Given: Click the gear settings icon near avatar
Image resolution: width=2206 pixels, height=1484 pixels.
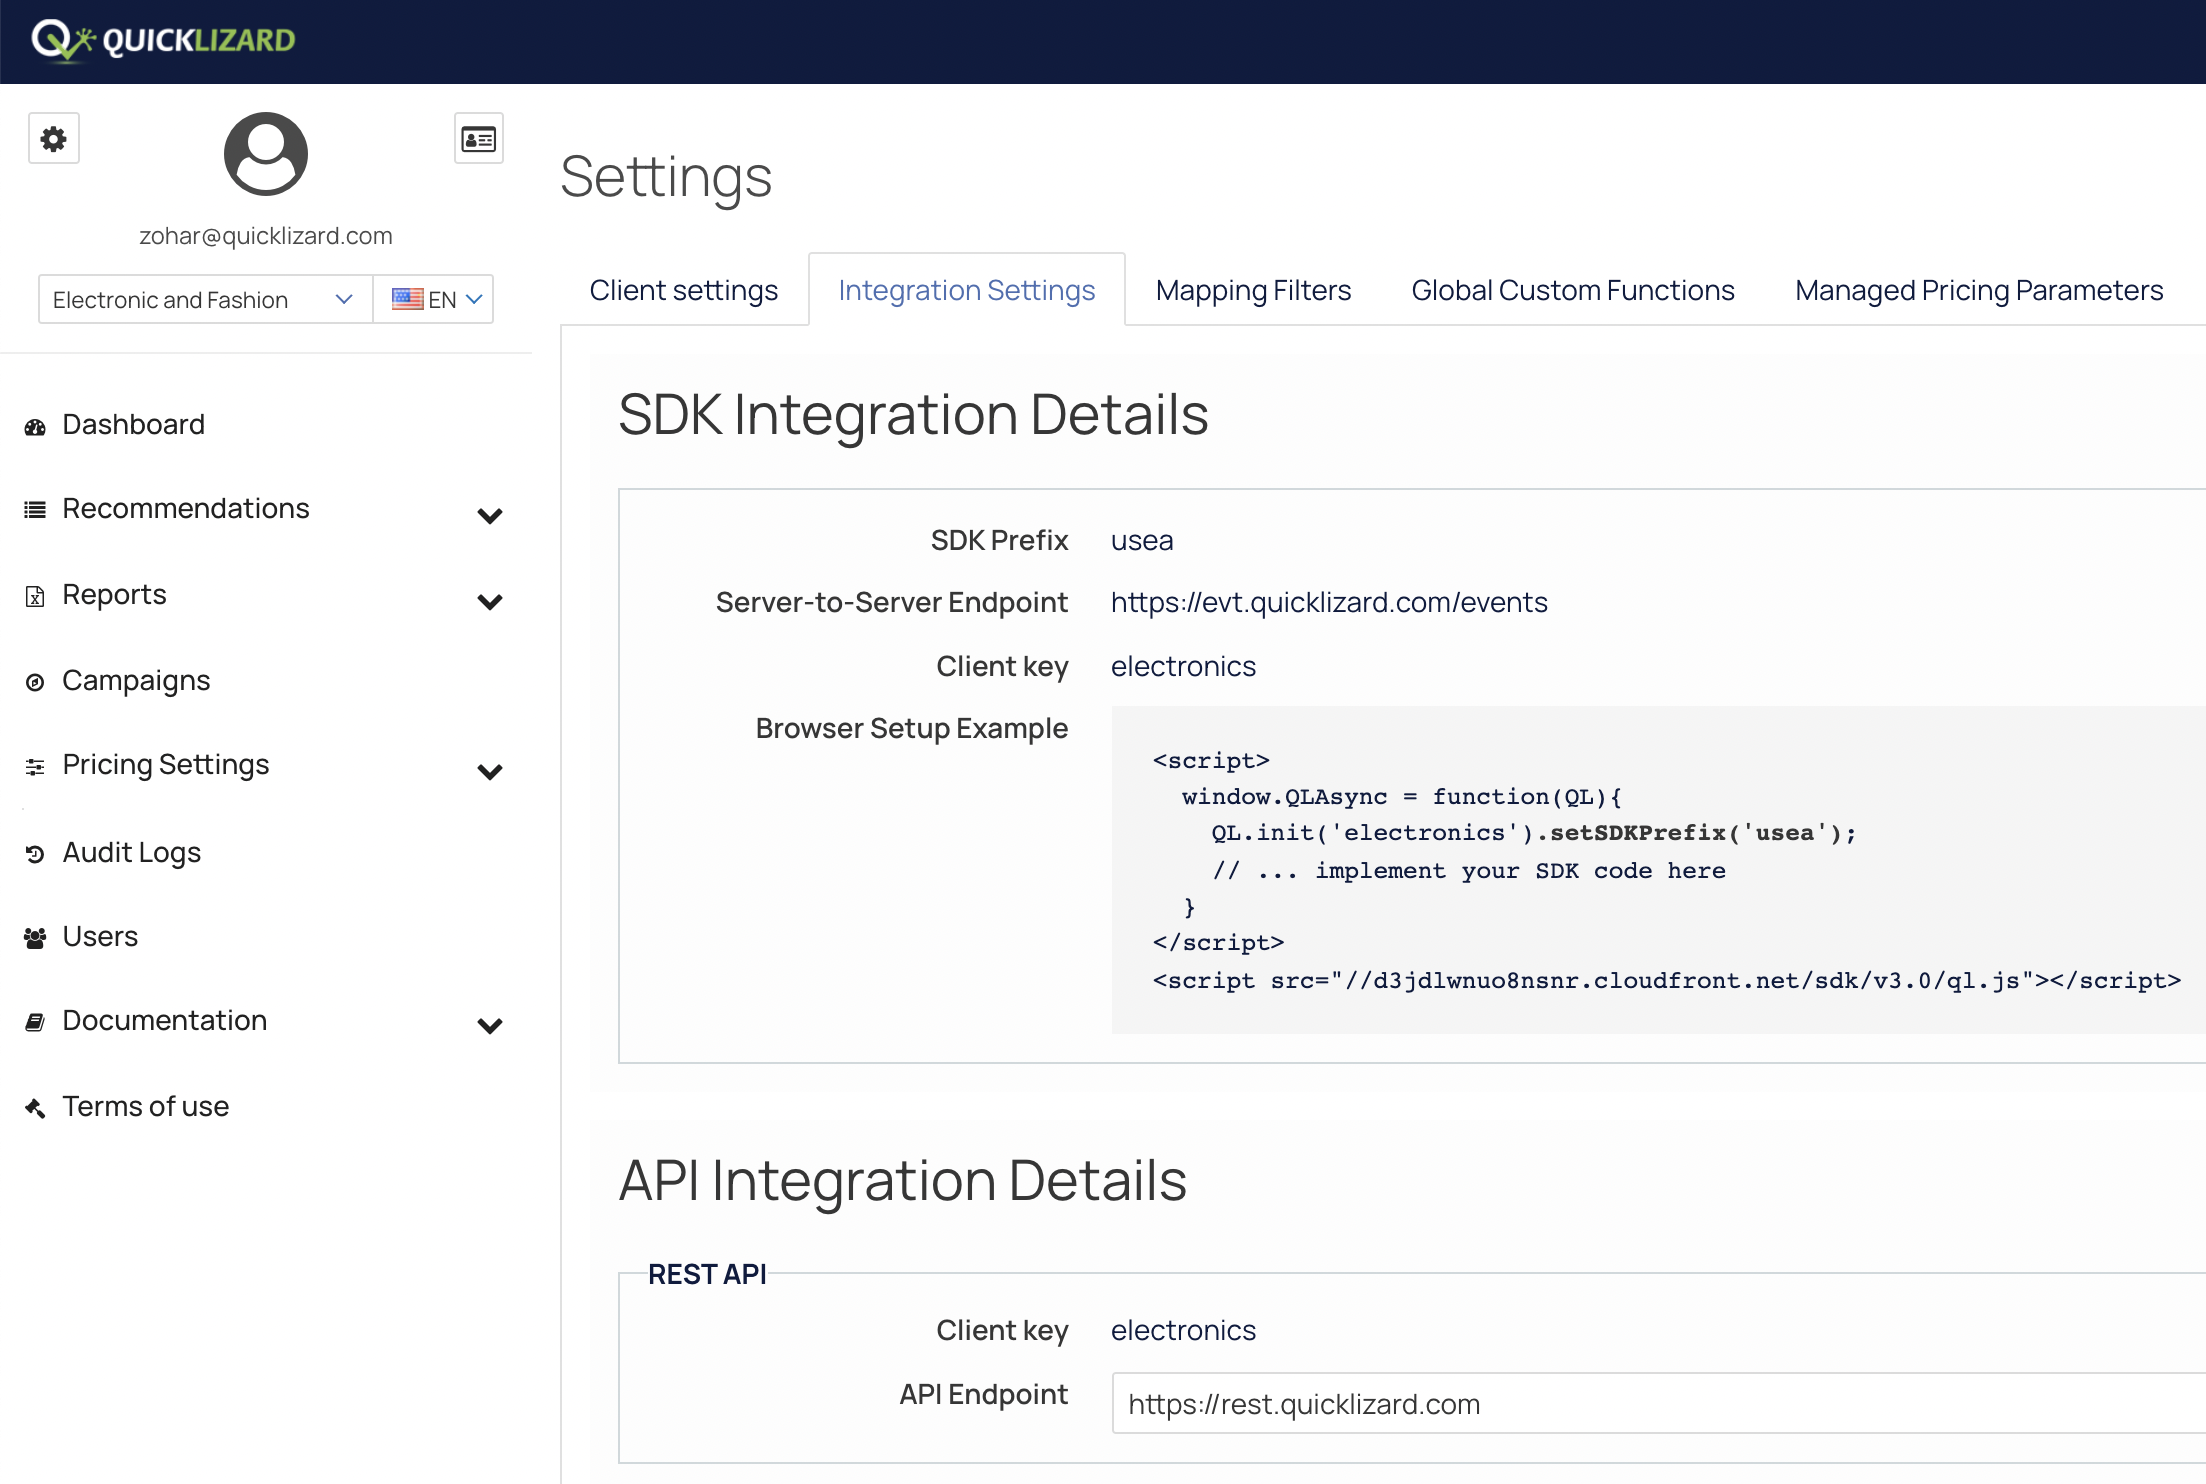Looking at the screenshot, I should tap(54, 139).
